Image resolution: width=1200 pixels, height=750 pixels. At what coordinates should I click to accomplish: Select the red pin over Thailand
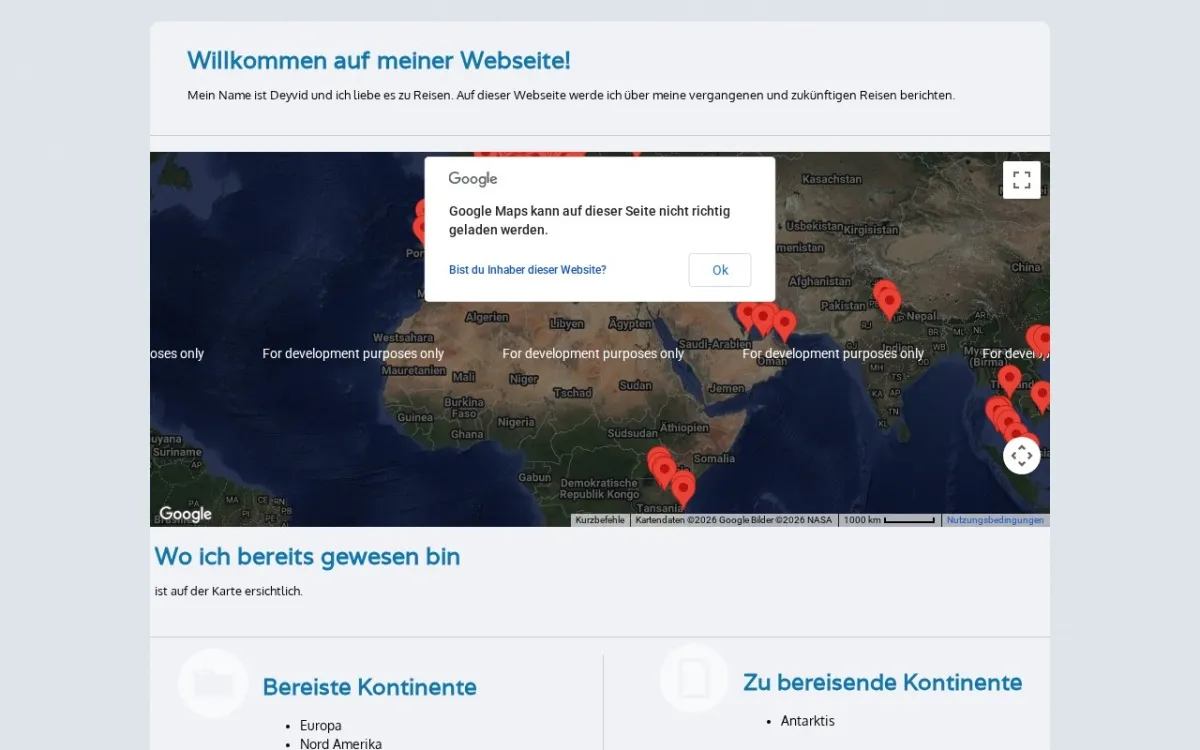tap(1010, 380)
